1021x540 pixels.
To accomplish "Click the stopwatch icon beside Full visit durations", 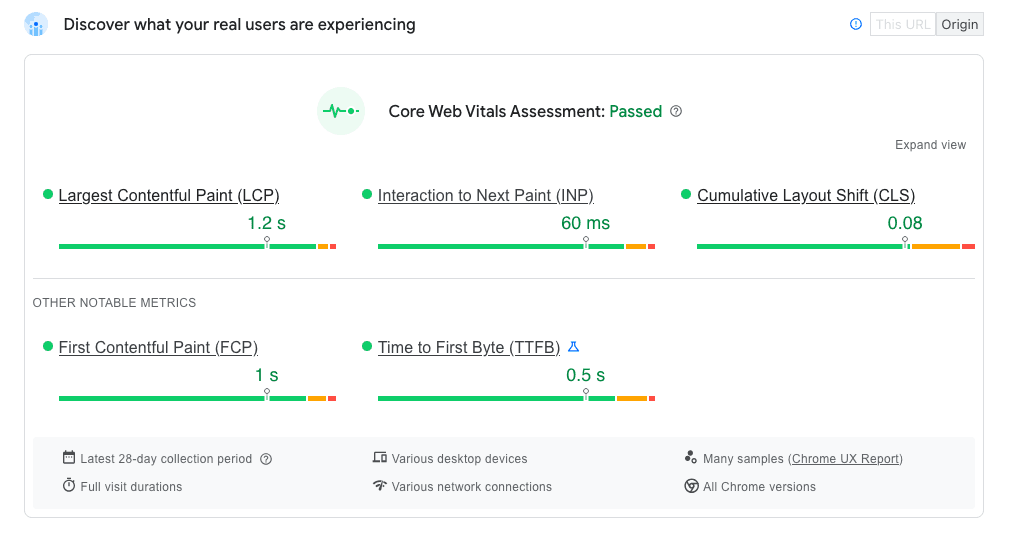I will tap(69, 485).
